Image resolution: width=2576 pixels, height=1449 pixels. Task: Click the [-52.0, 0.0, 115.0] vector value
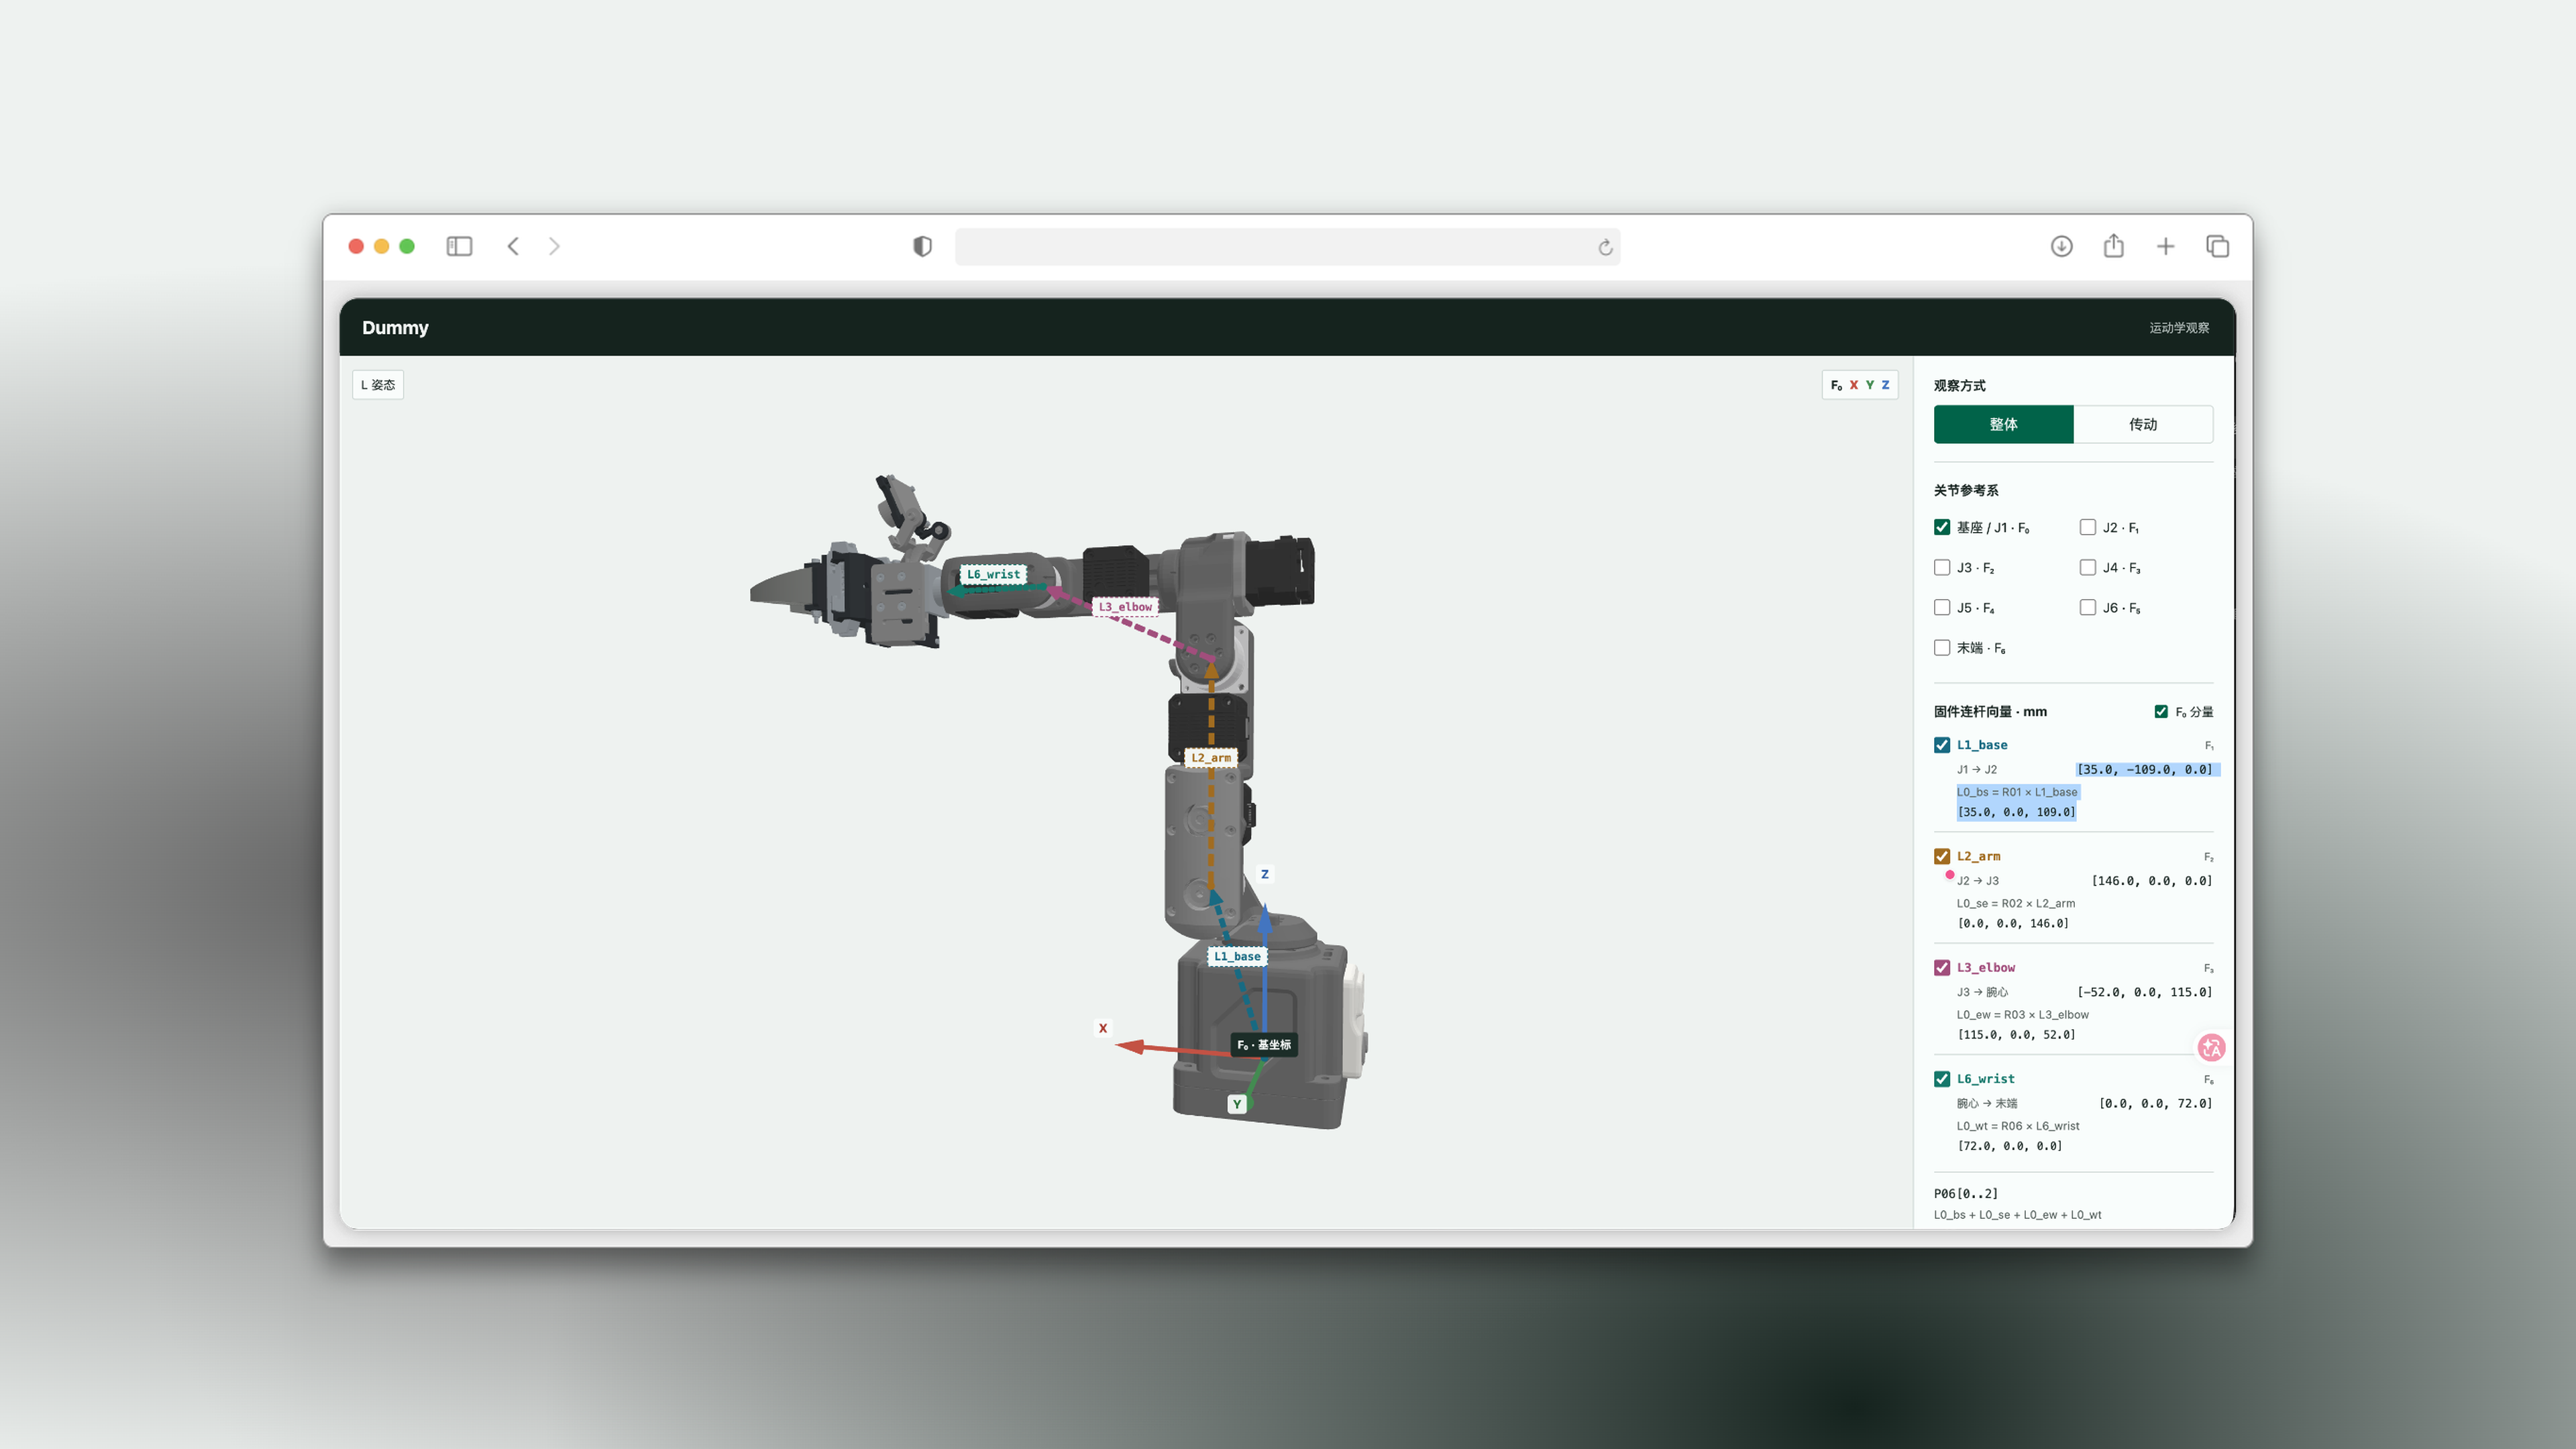[2144, 992]
